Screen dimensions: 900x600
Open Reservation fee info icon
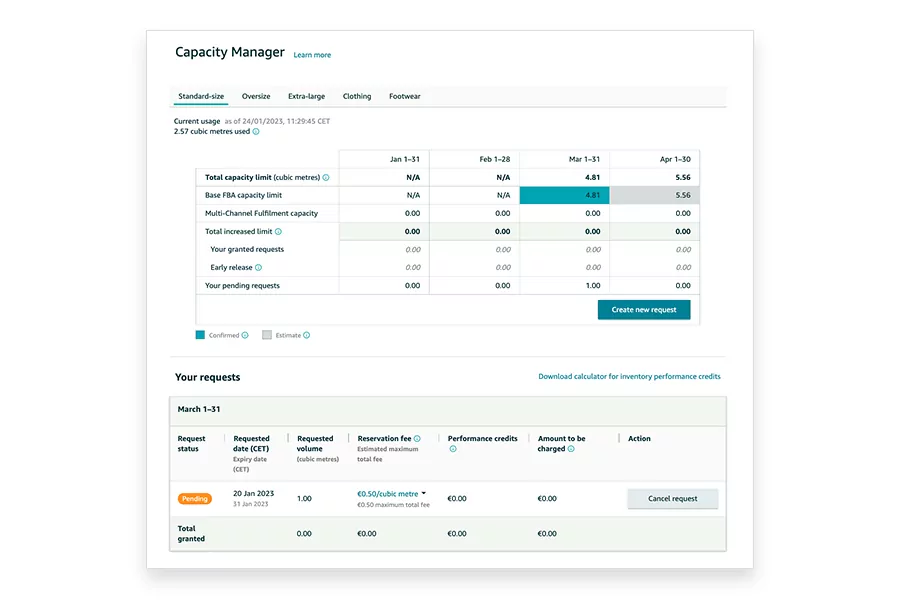click(417, 439)
